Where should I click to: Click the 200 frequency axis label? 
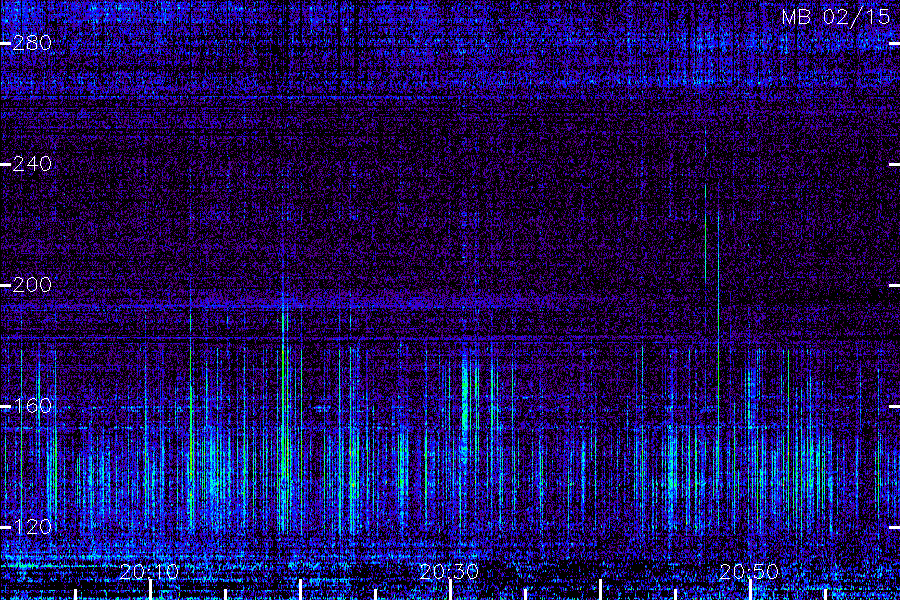pyautogui.click(x=32, y=285)
